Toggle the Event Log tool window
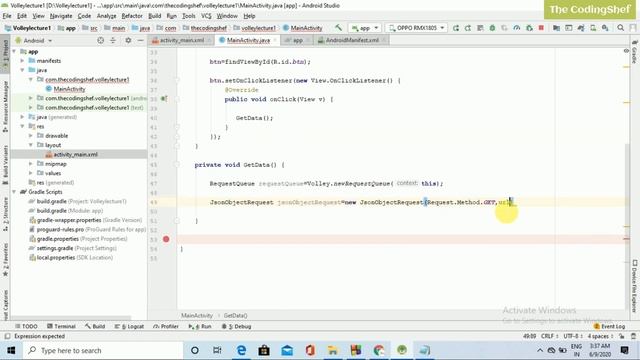This screenshot has width=640, height=360. point(609,327)
